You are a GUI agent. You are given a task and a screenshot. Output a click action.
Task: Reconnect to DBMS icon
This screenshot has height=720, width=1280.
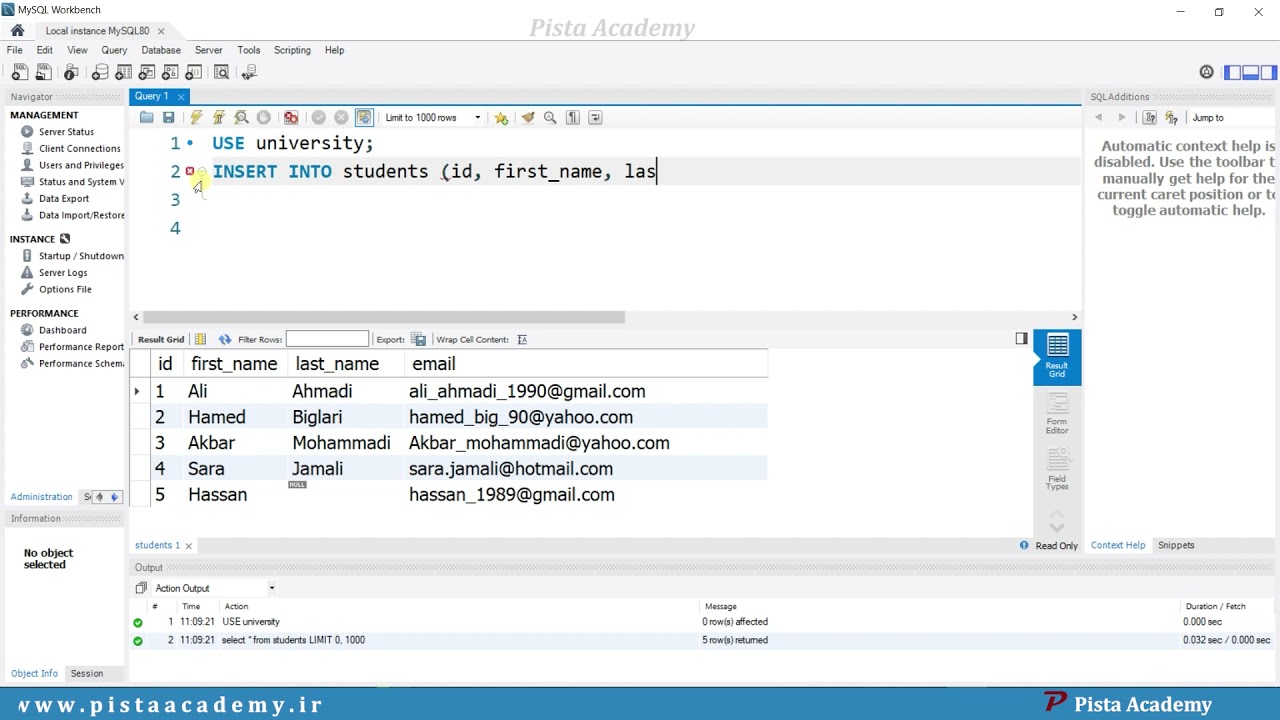pos(250,72)
